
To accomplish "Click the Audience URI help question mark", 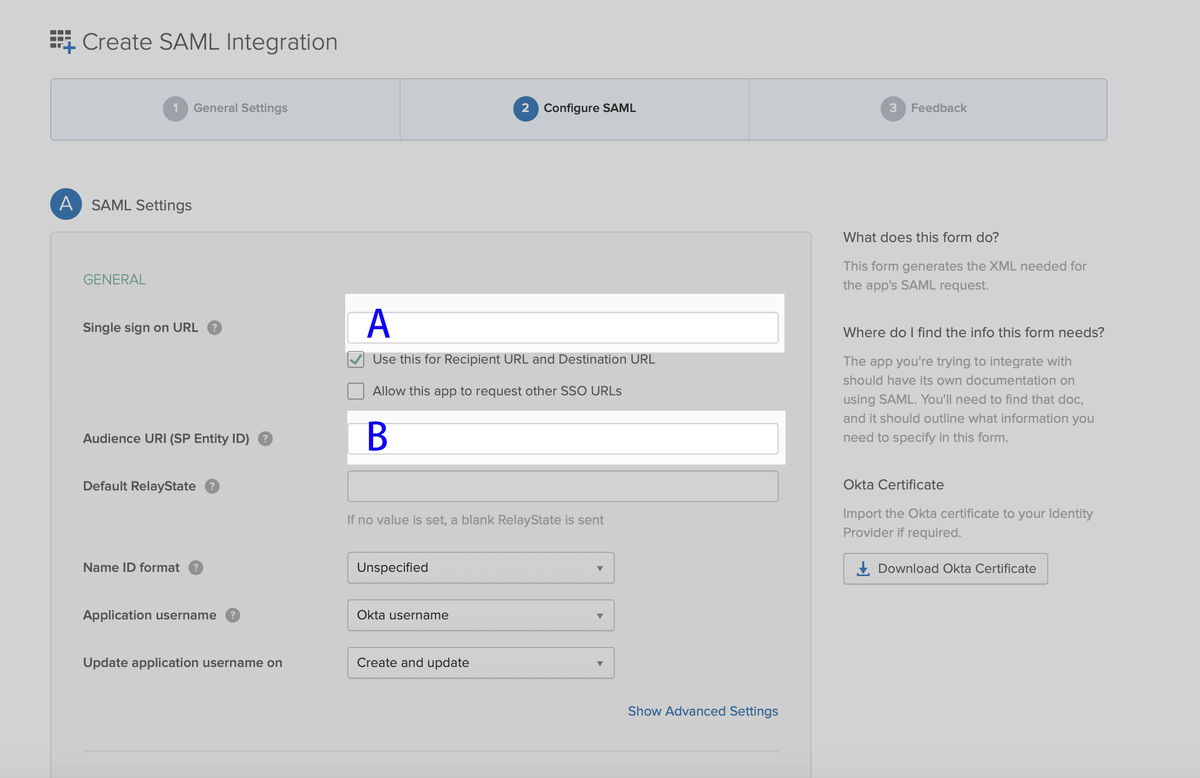I will 264,437.
